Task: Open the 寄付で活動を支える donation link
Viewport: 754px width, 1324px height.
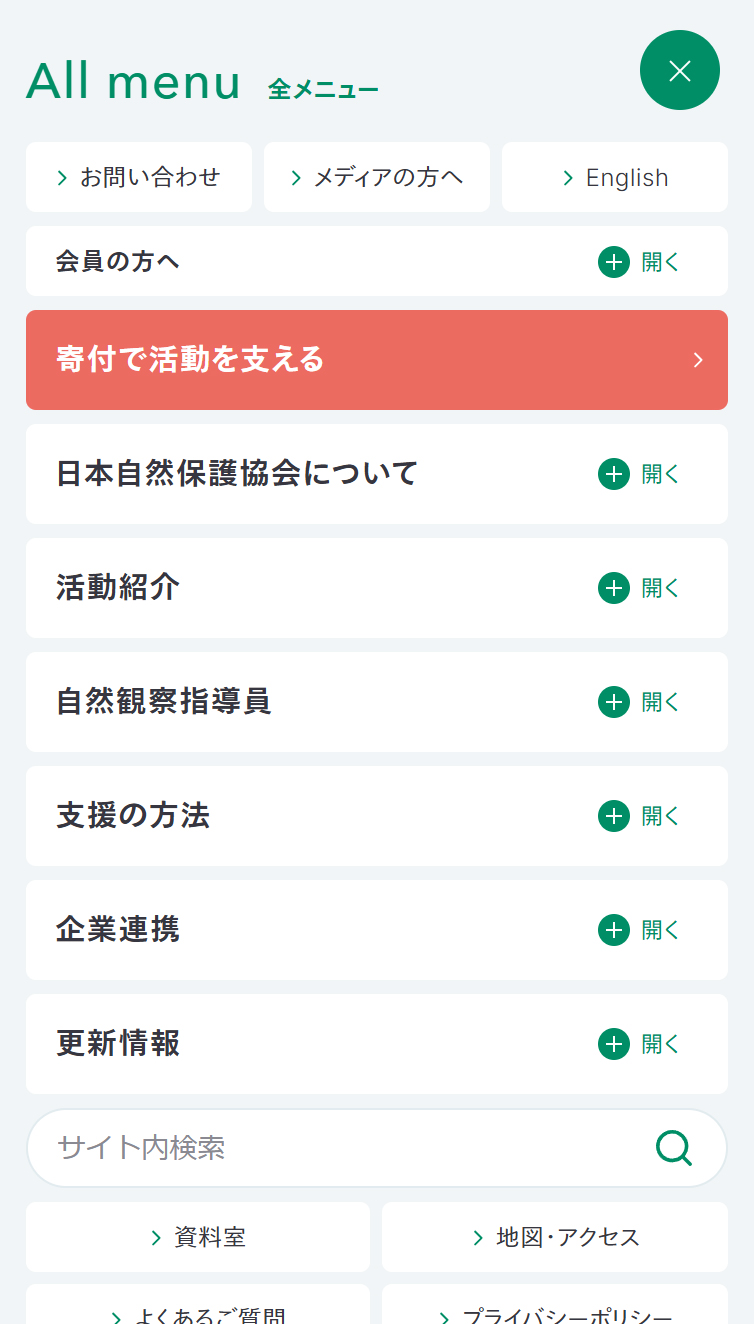Action: [x=377, y=360]
